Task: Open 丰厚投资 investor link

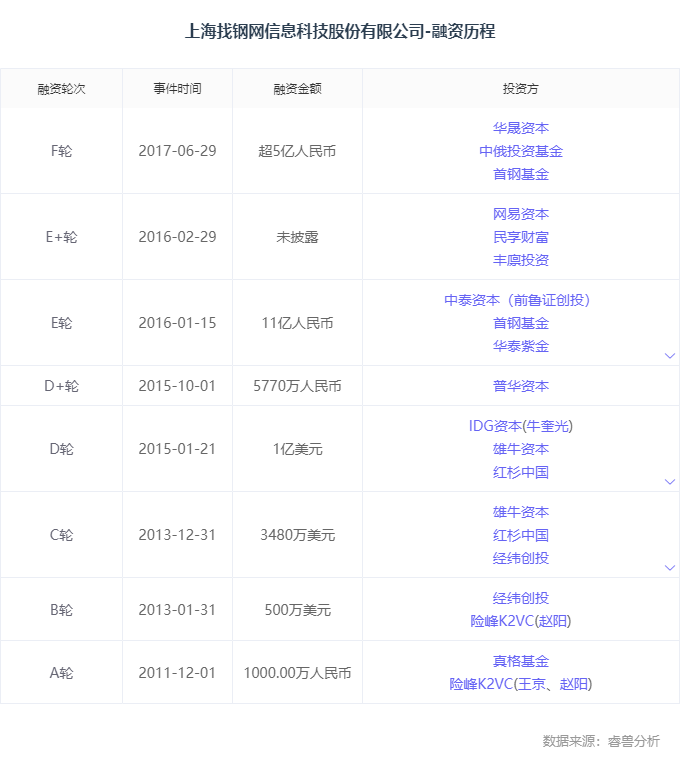Action: [x=520, y=260]
